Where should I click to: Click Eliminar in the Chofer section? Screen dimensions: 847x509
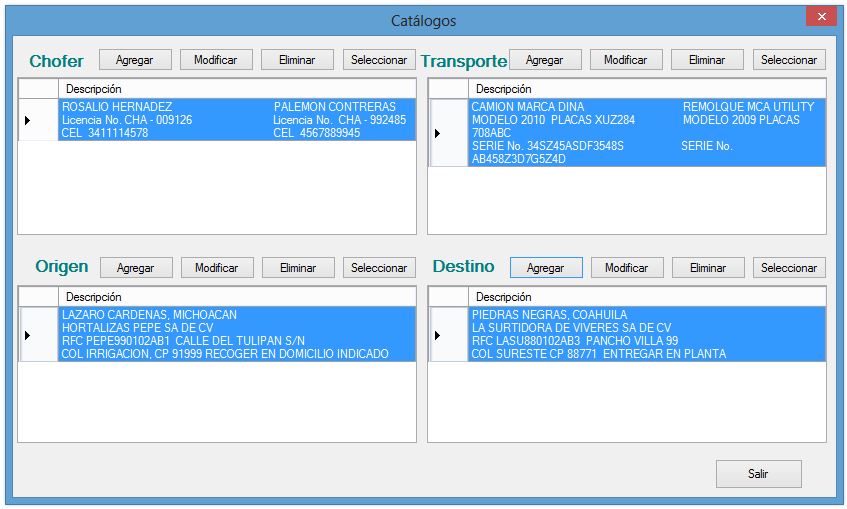[x=297, y=60]
